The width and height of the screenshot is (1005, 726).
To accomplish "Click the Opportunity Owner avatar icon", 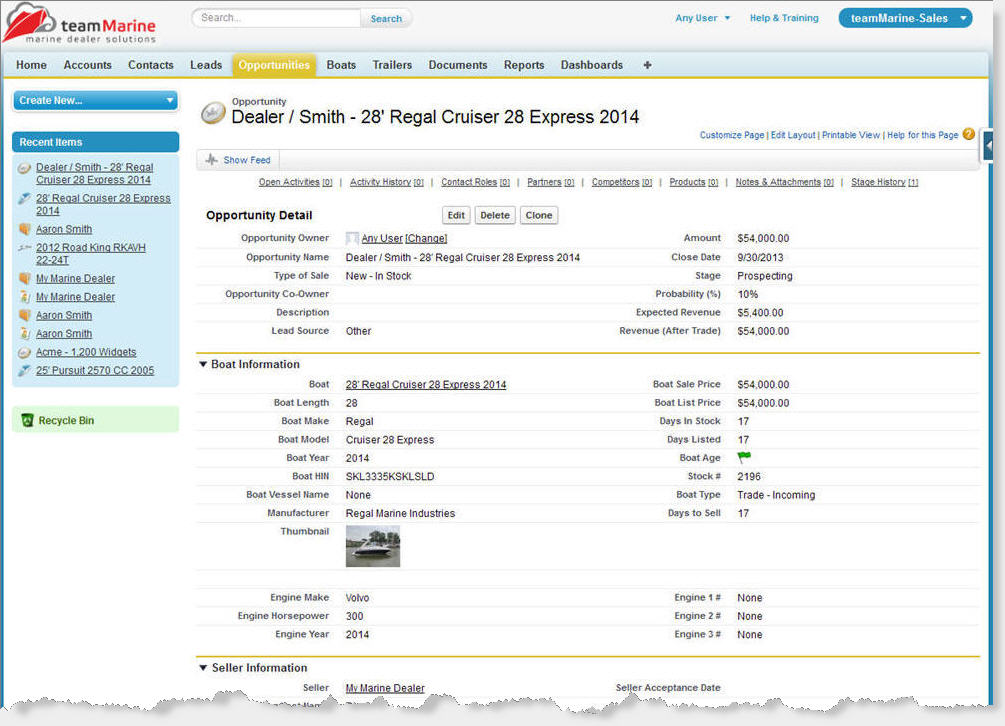I will [x=352, y=239].
